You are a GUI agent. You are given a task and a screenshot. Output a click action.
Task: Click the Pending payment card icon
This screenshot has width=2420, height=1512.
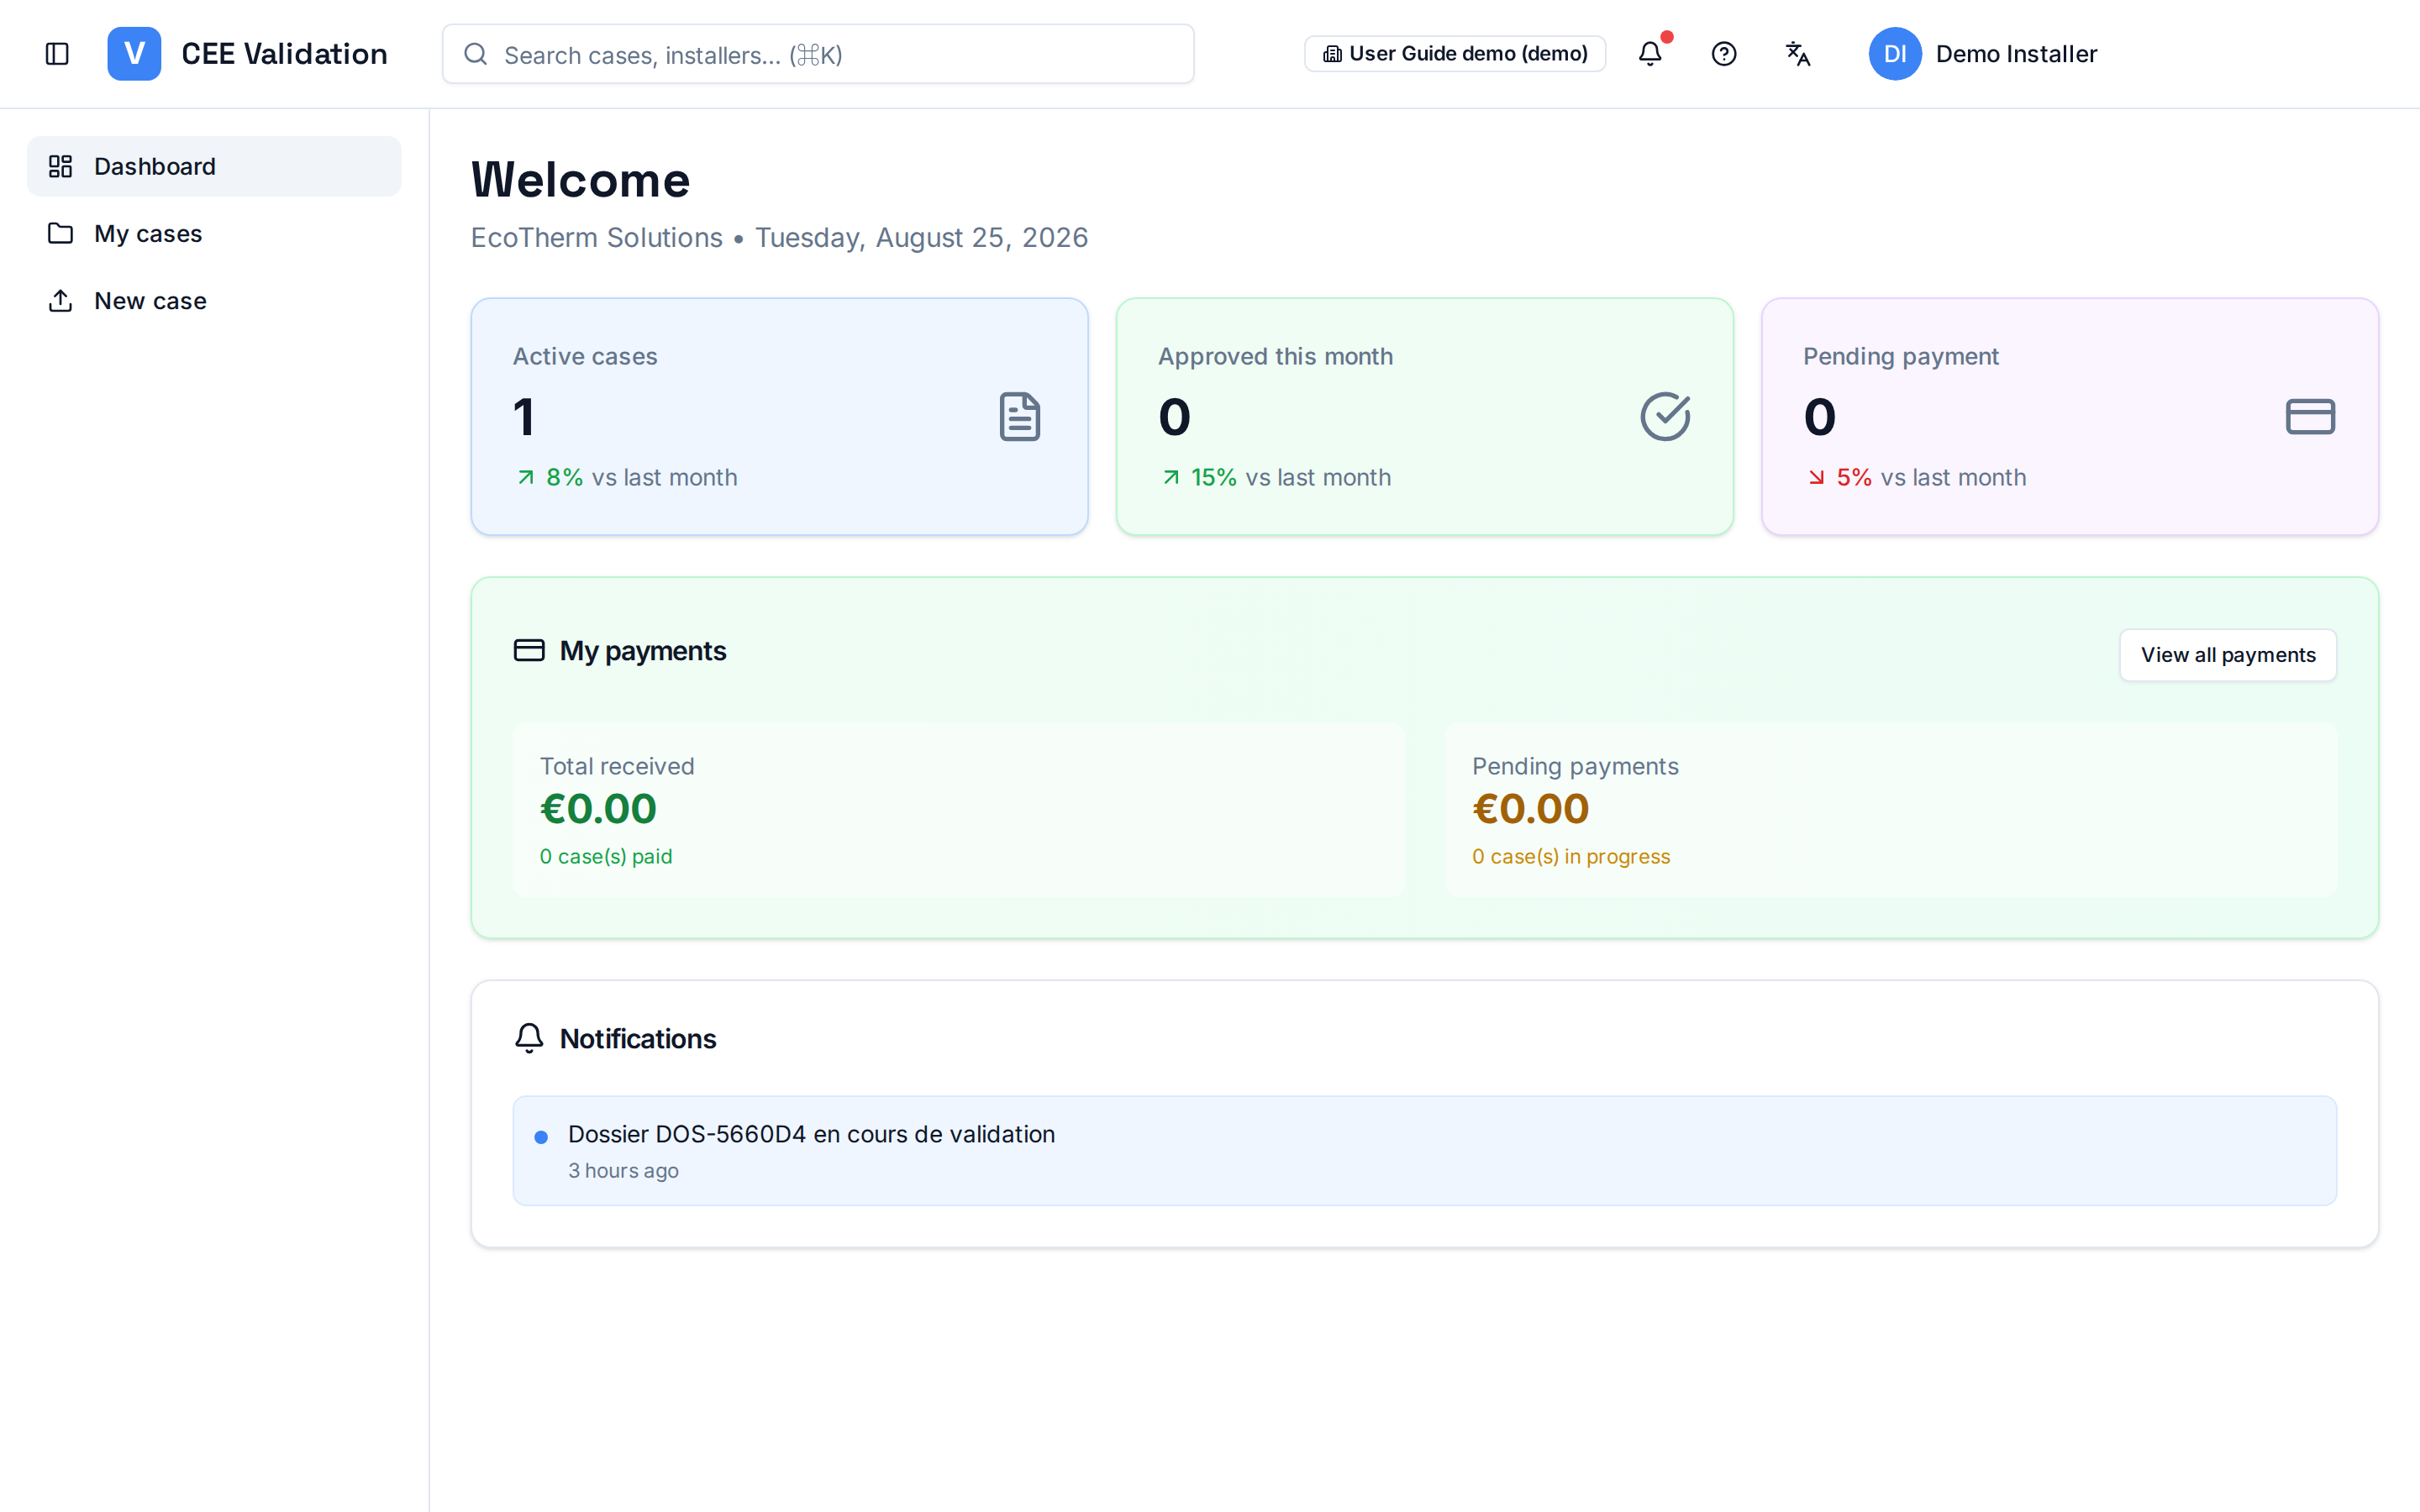coord(2311,417)
